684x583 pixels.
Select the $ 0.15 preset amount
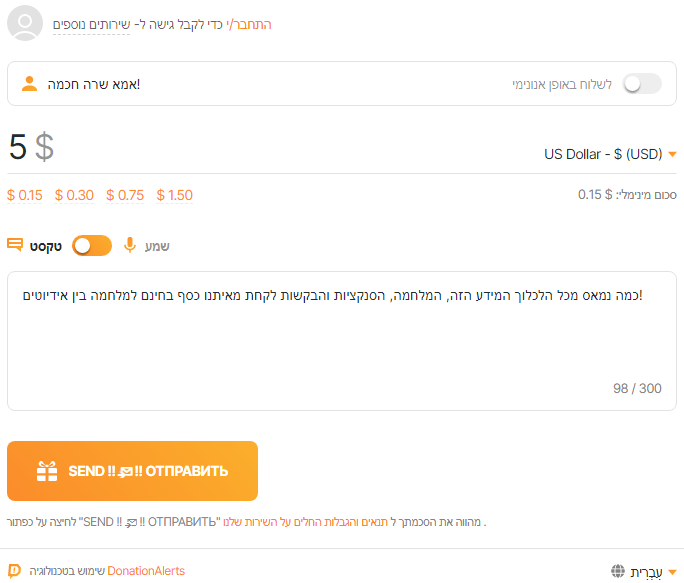(25, 195)
